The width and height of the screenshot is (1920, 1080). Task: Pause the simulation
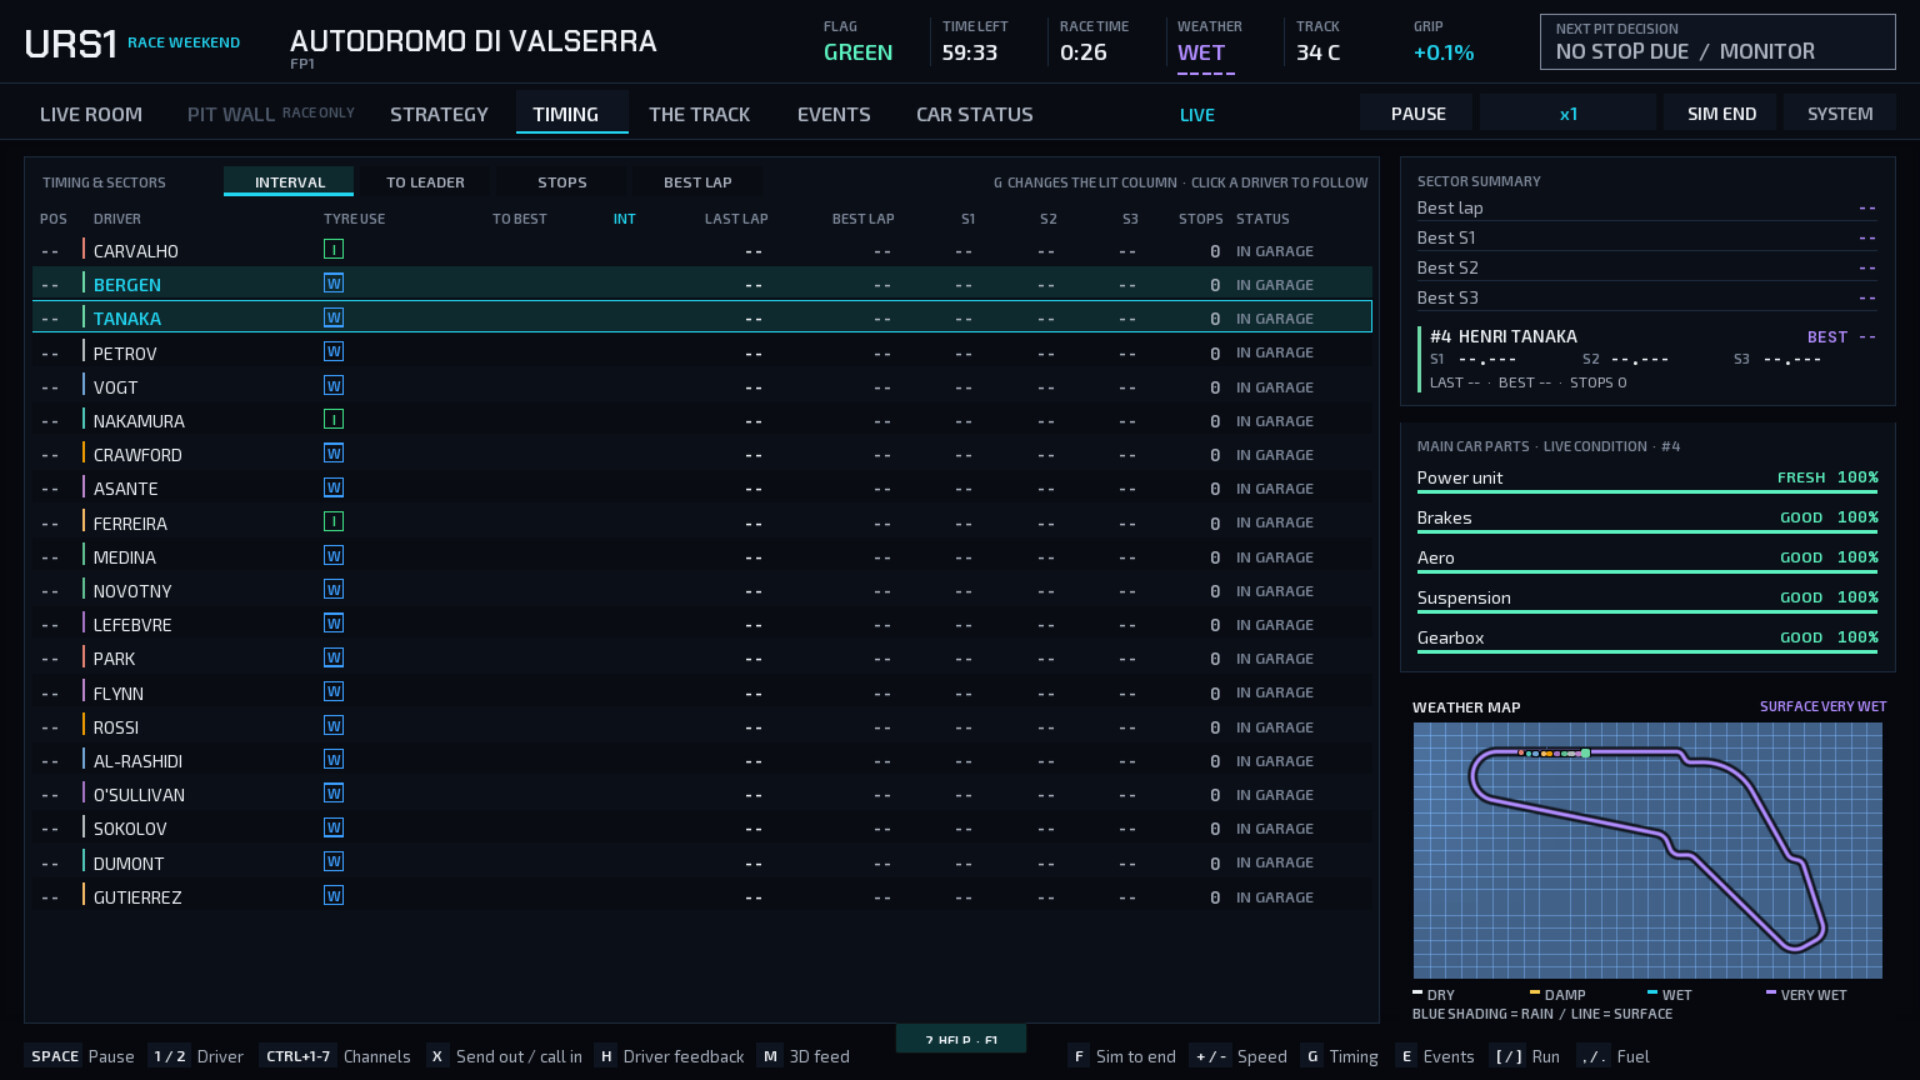click(1418, 114)
